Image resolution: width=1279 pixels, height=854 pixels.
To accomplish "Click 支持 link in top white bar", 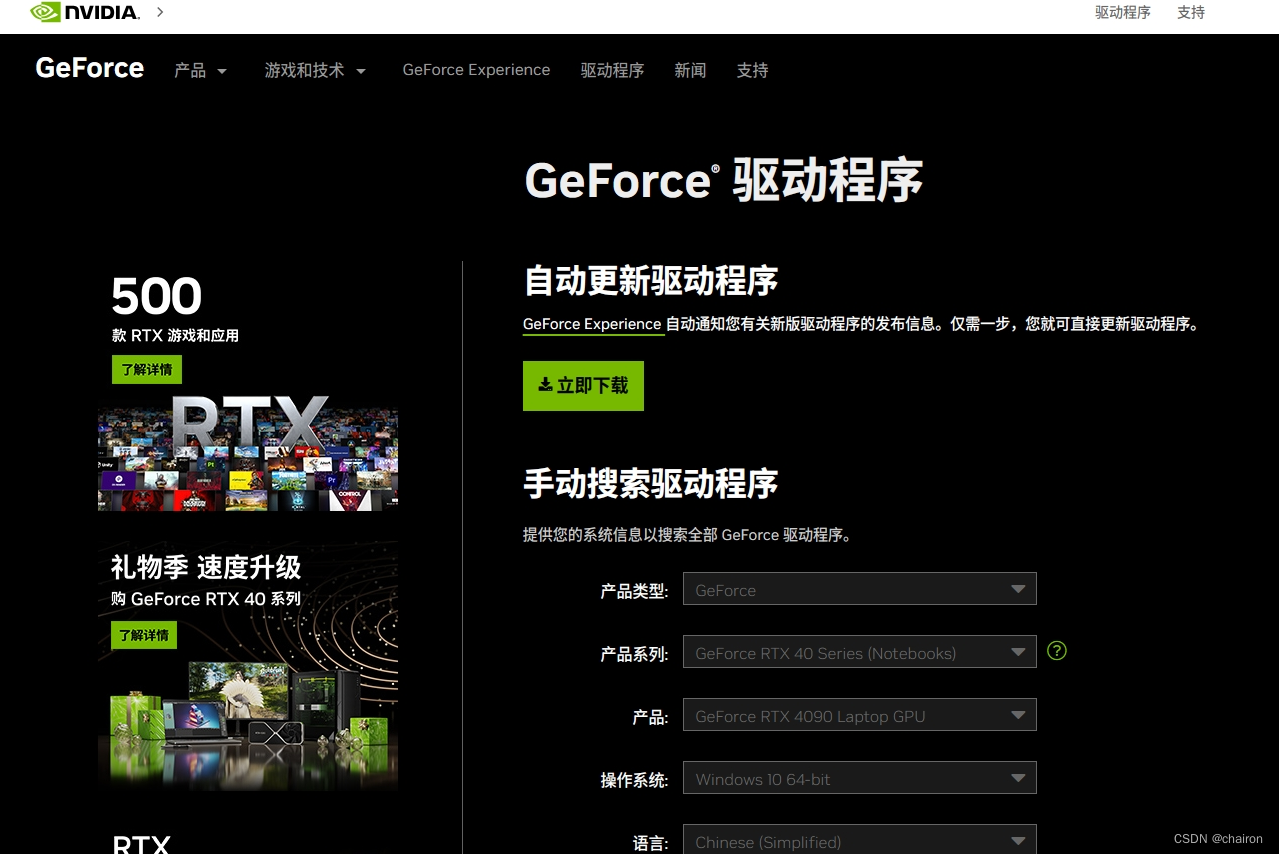I will (1191, 12).
